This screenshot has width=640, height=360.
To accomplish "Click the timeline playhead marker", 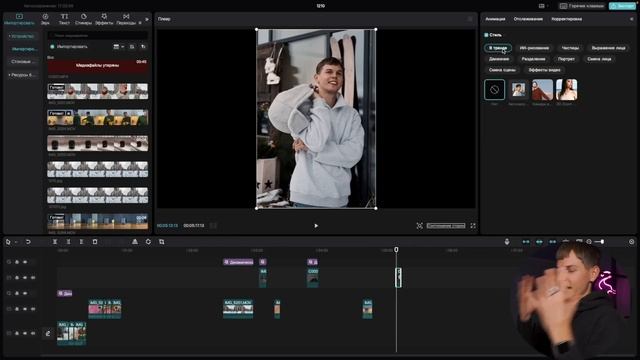I will point(396,249).
